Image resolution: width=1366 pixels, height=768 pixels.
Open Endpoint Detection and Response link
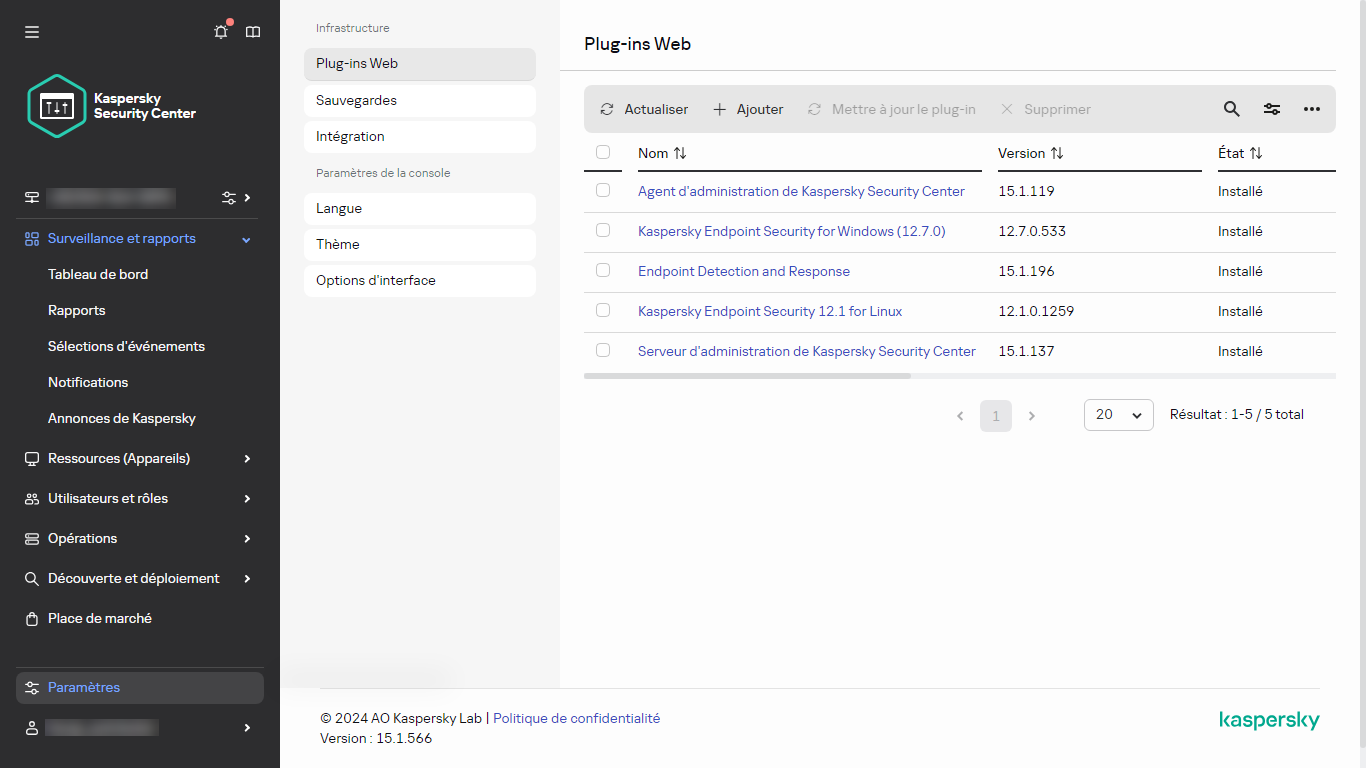click(744, 271)
